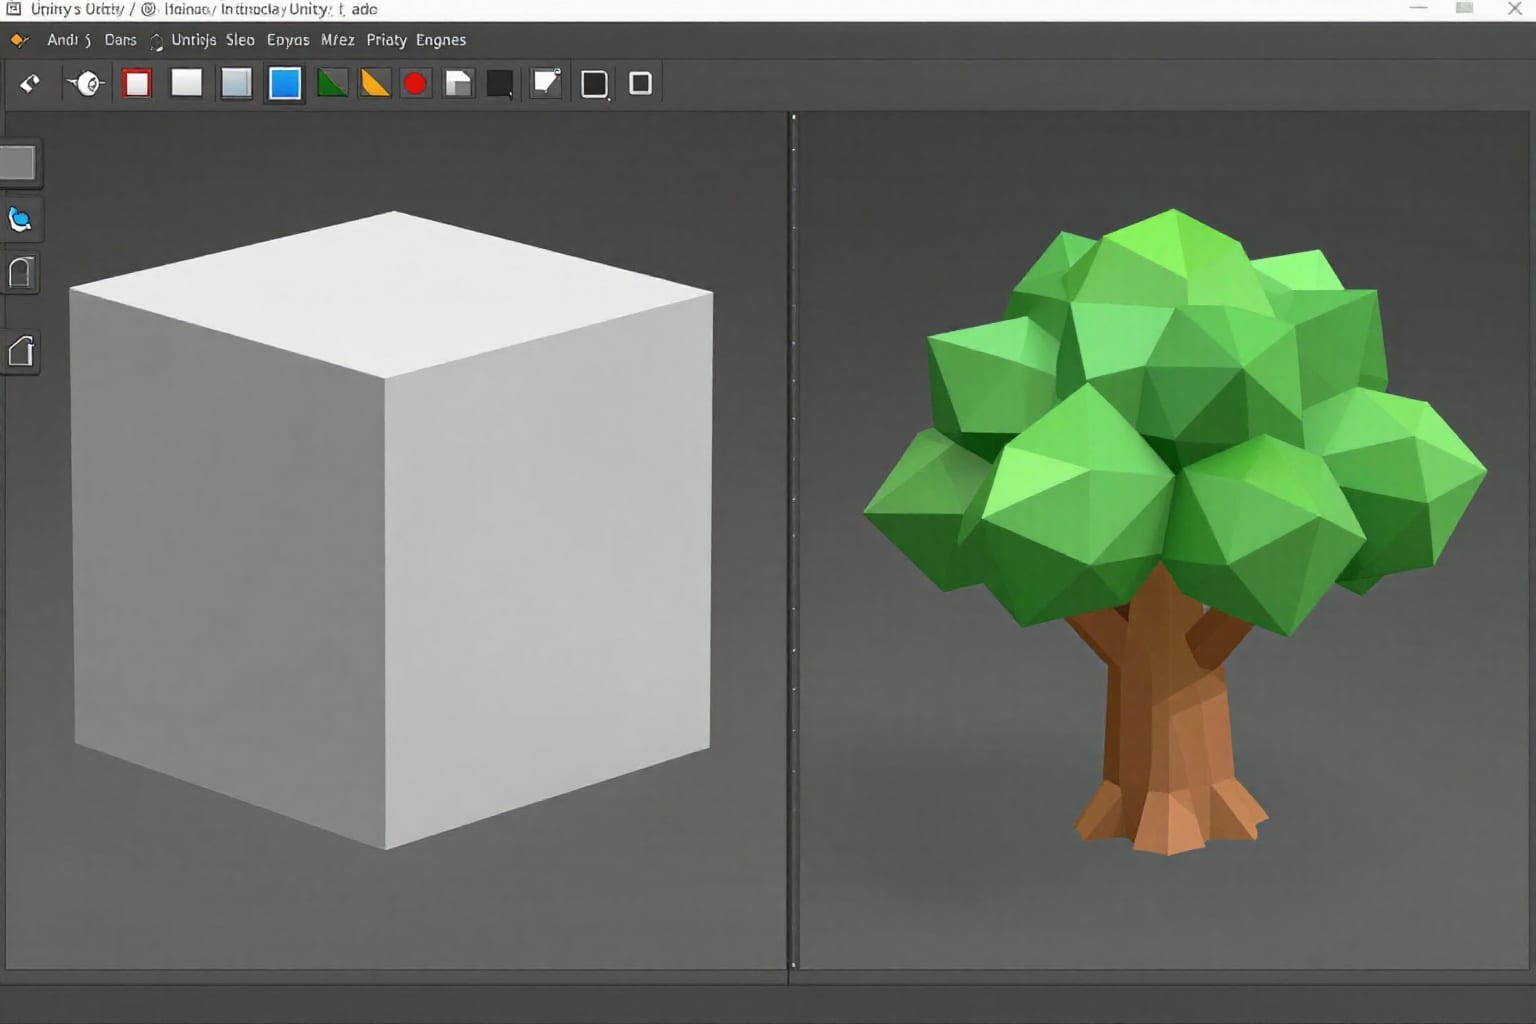This screenshot has width=1536, height=1024.
Task: Click the large black rounded-square toolbar icon
Action: click(594, 83)
